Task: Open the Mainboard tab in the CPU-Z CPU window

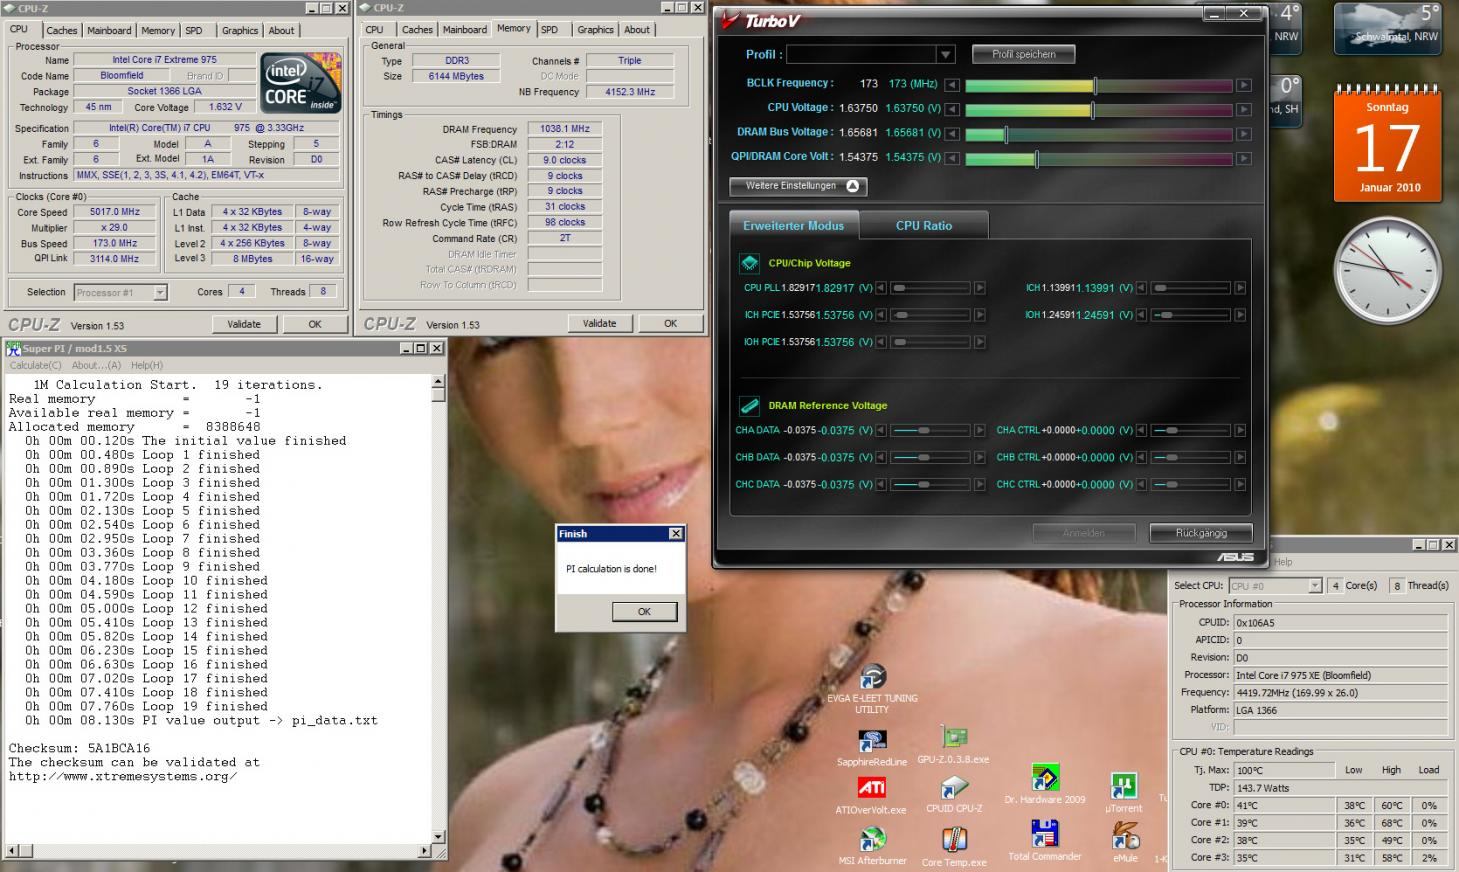Action: point(109,31)
